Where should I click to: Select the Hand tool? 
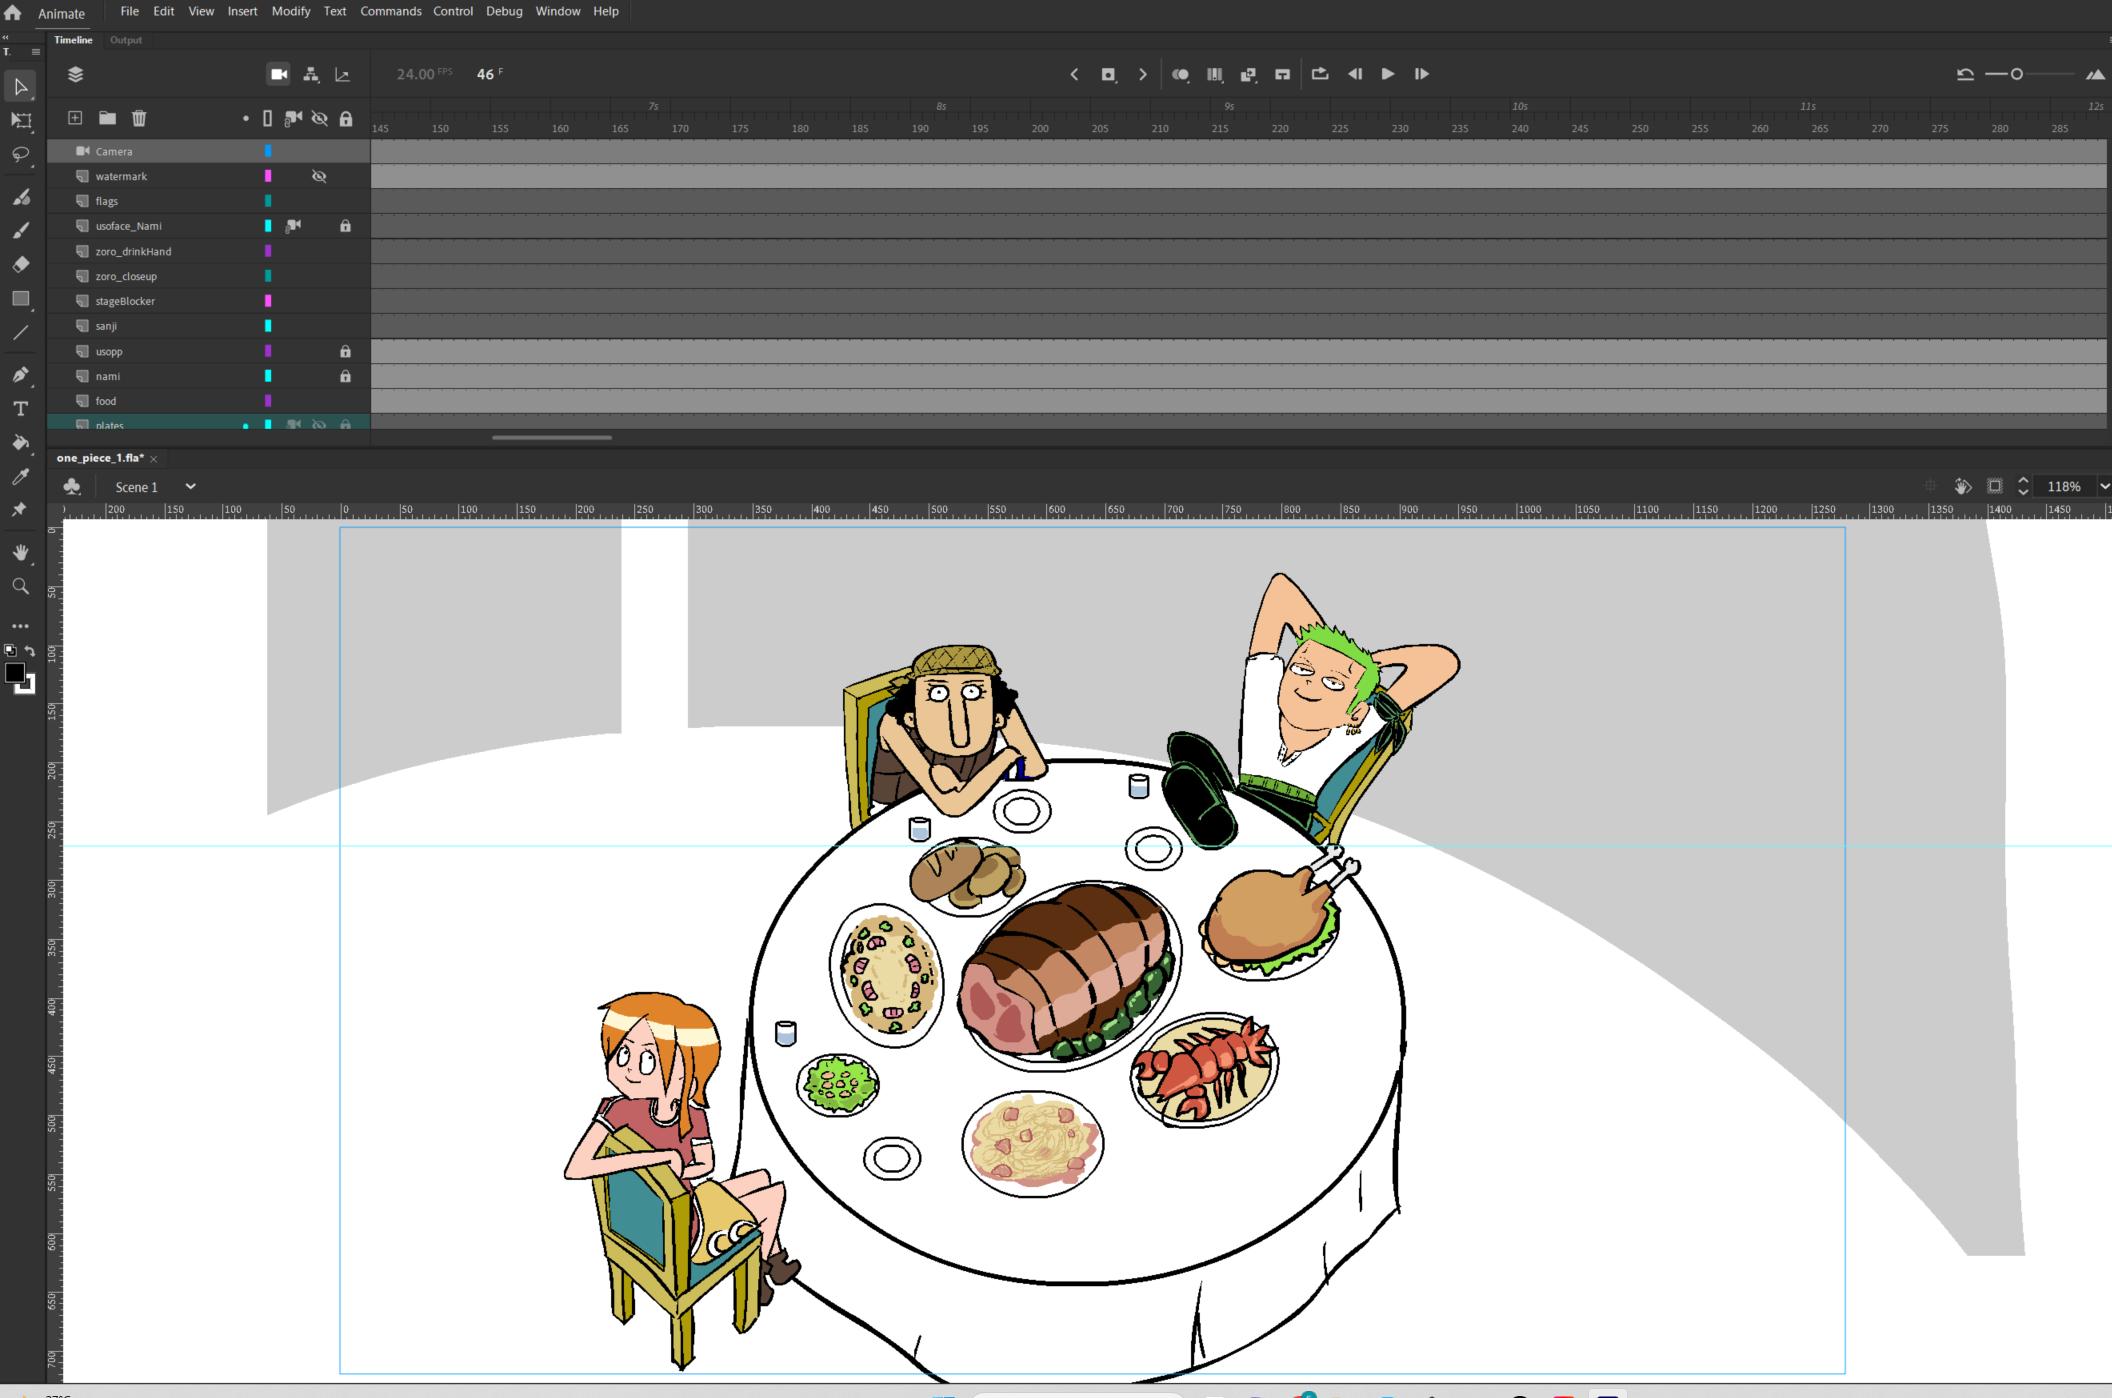20,553
